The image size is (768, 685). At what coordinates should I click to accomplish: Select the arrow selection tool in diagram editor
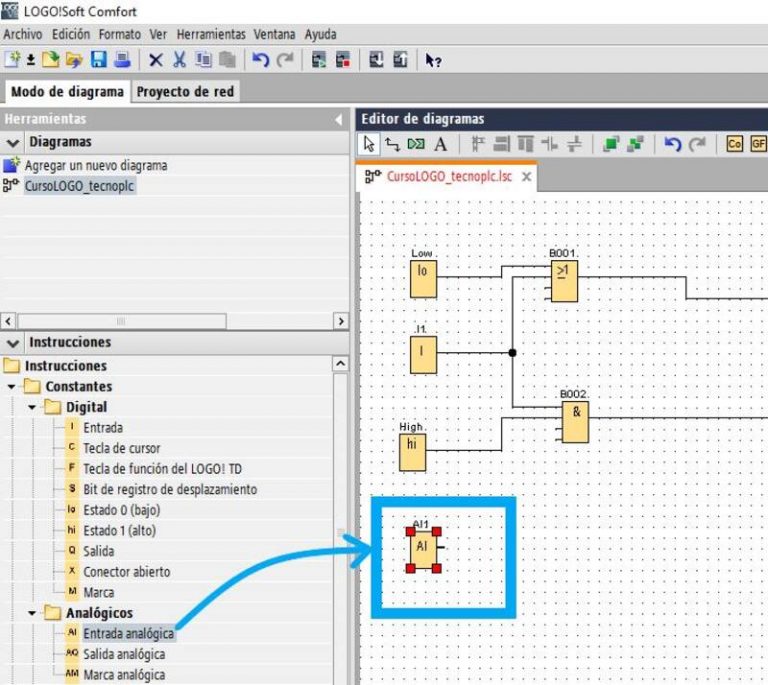coord(369,145)
